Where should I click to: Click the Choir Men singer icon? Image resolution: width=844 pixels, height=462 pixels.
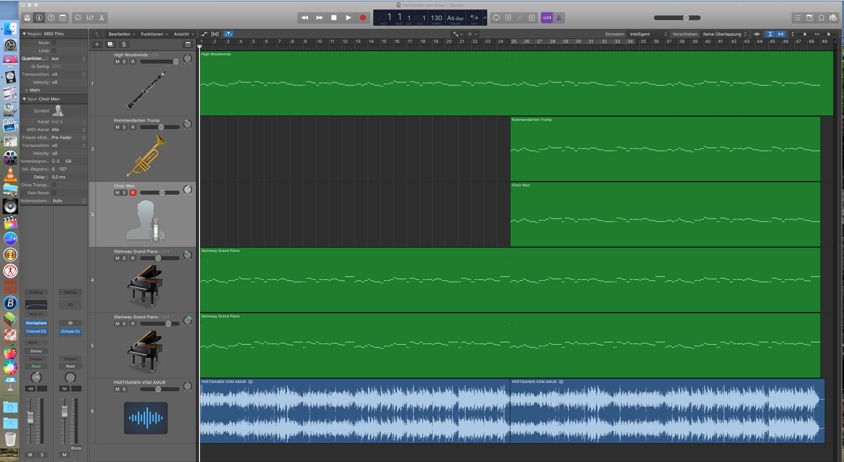[146, 220]
